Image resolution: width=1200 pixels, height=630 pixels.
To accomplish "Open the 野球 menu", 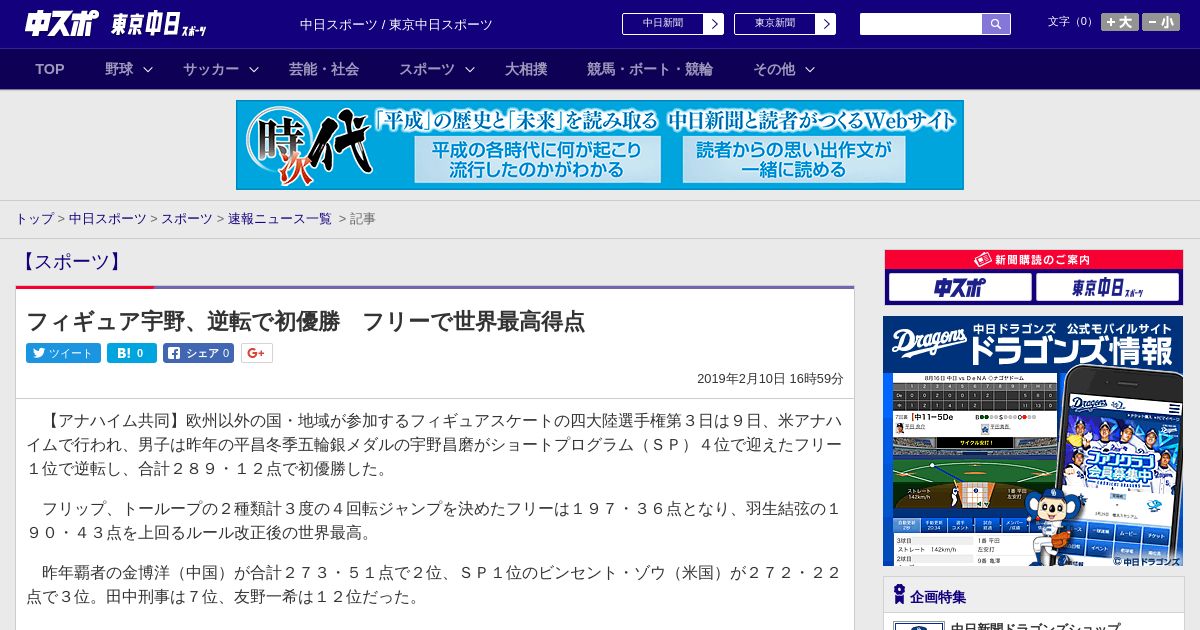I will [119, 69].
